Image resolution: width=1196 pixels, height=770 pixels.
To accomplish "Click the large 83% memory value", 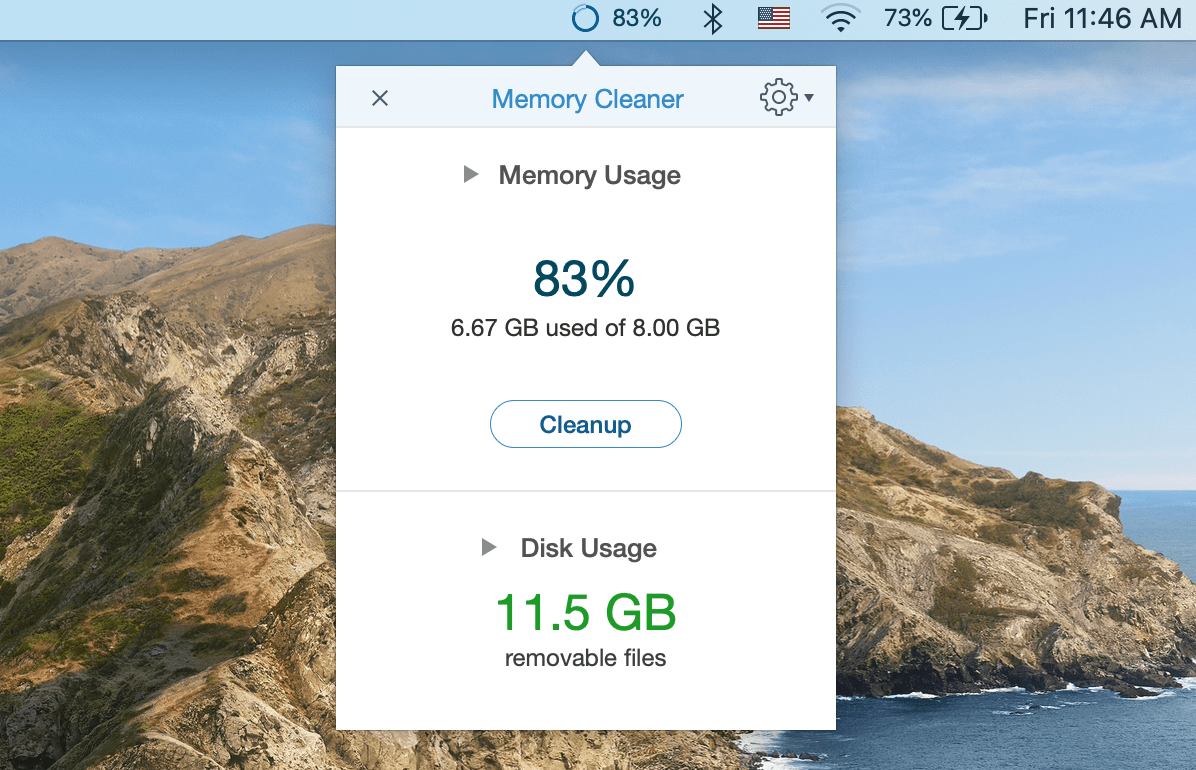I will click(584, 279).
